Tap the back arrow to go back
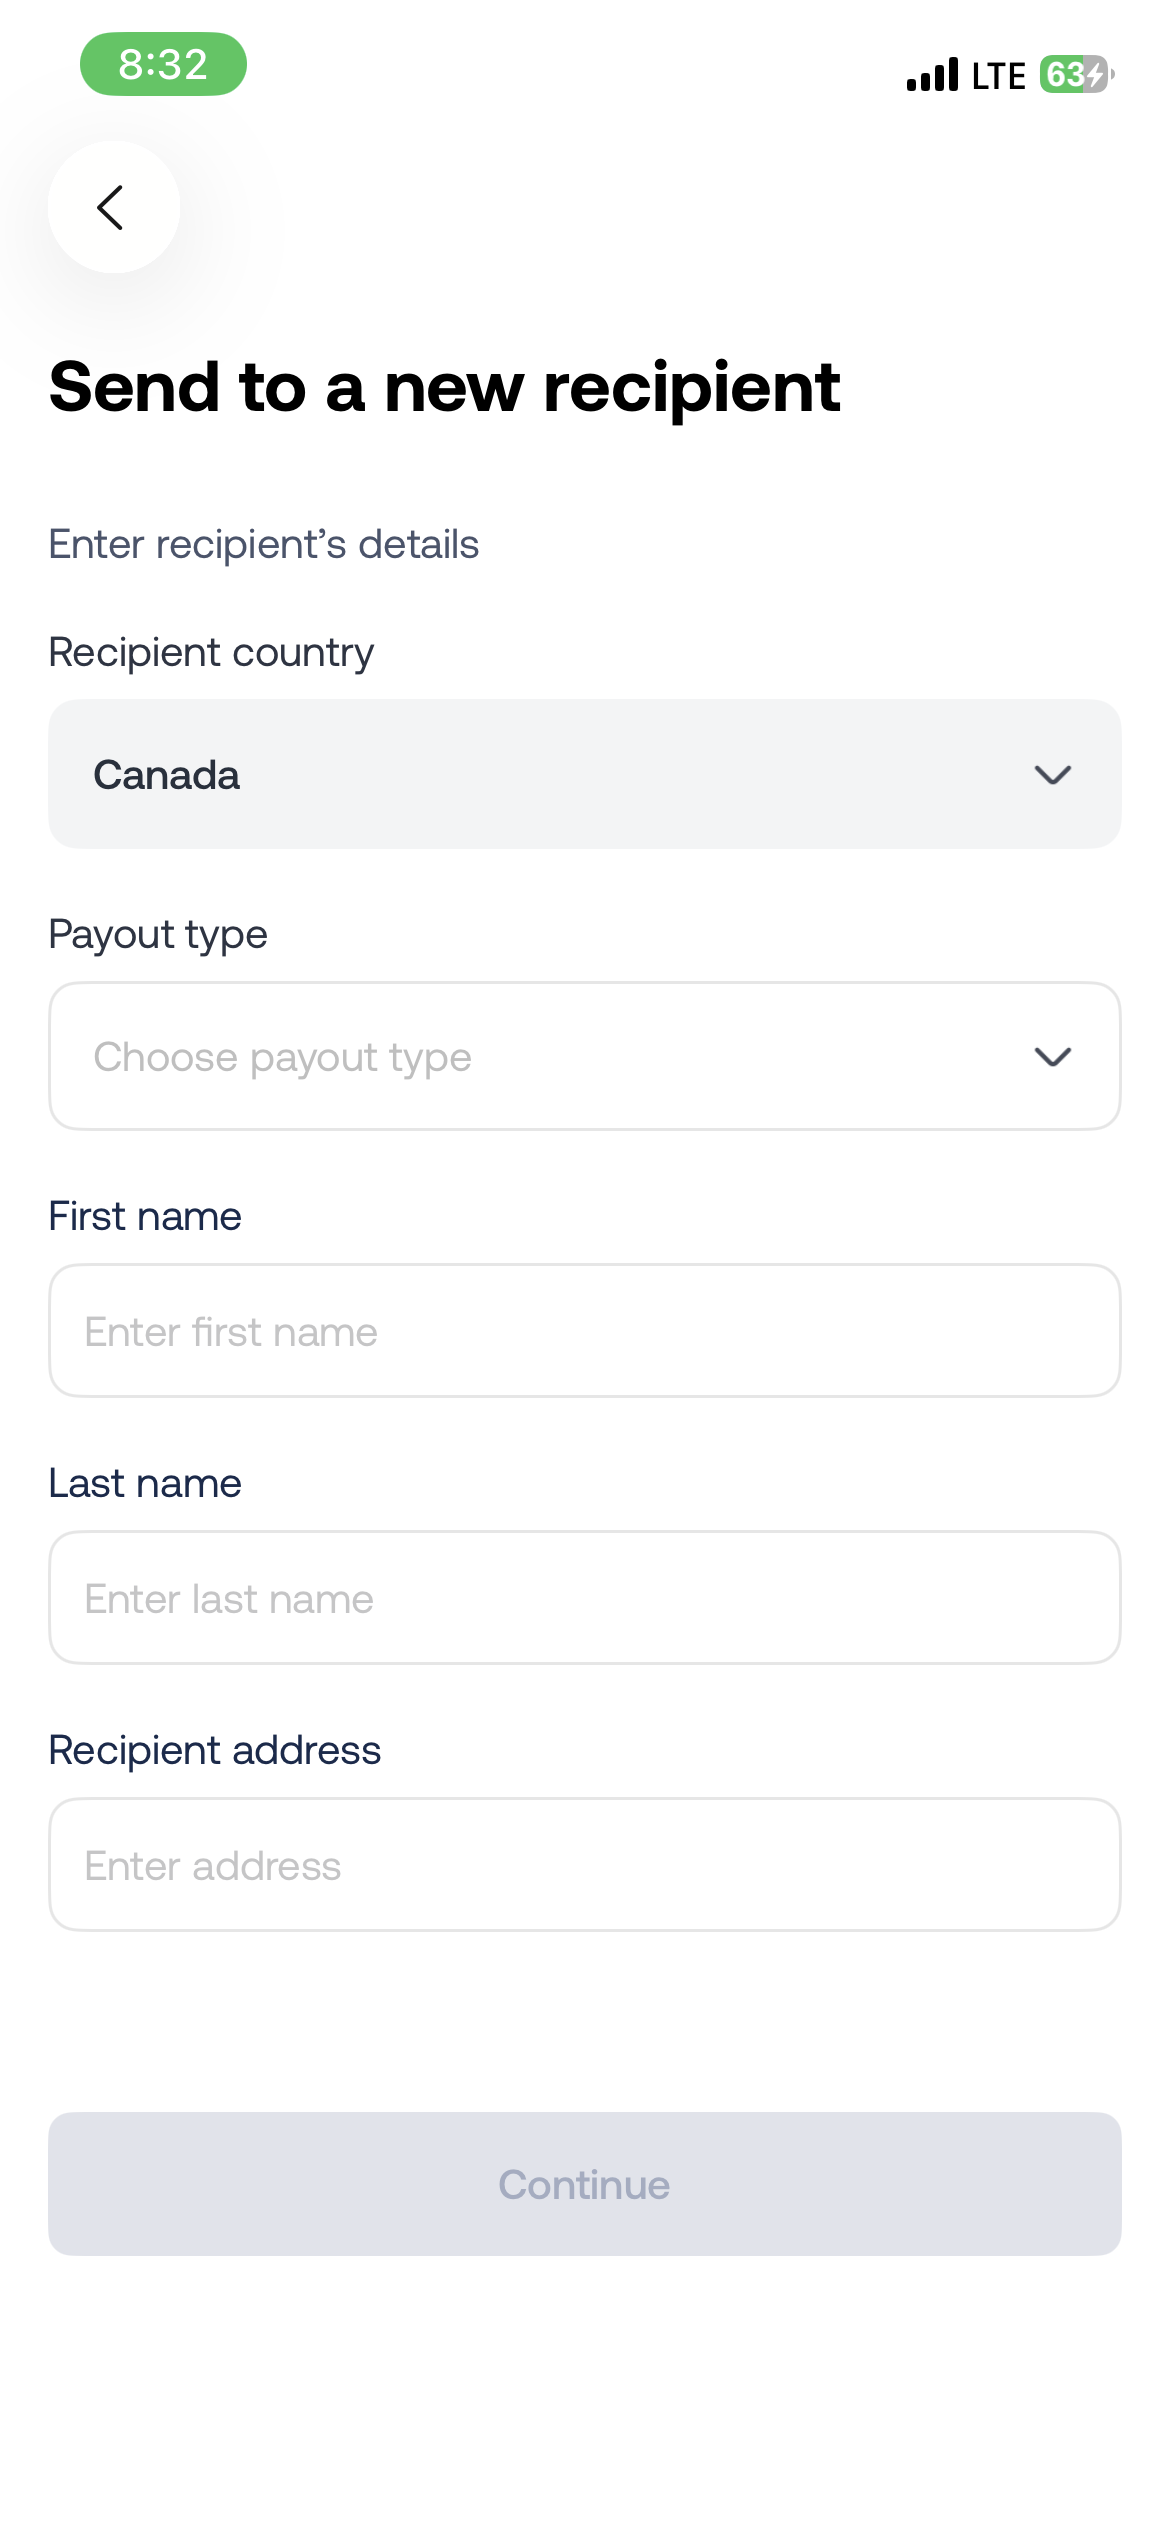The width and height of the screenshot is (1170, 2532). pyautogui.click(x=112, y=207)
